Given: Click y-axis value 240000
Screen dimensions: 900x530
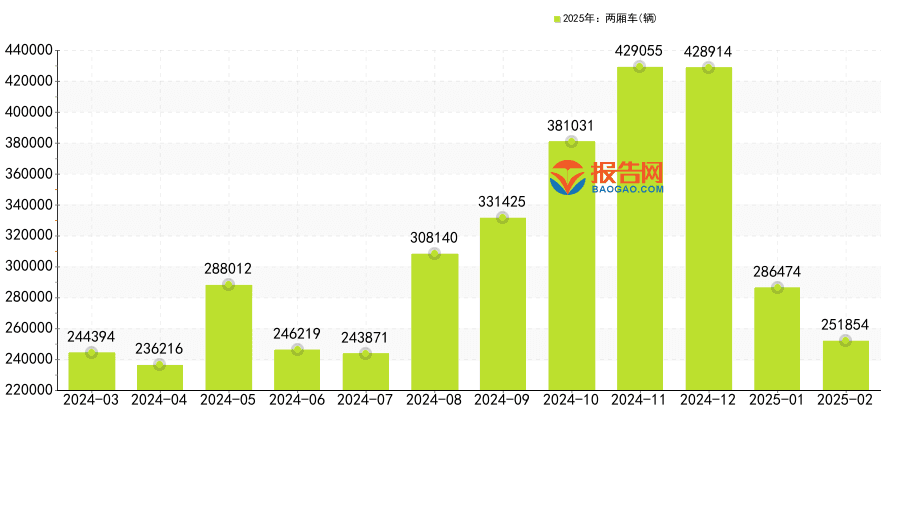Looking at the screenshot, I should [x=29, y=359].
